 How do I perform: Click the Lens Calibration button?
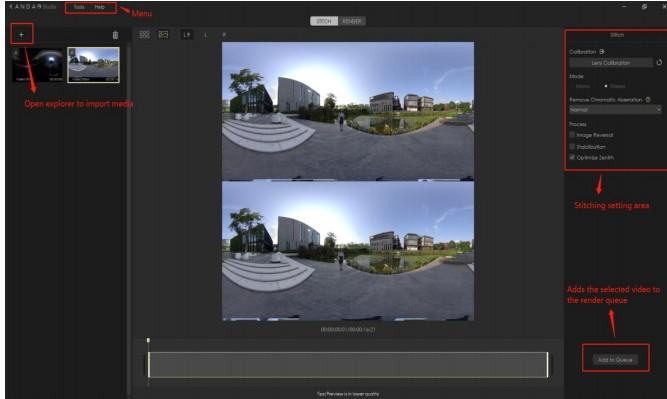point(610,63)
